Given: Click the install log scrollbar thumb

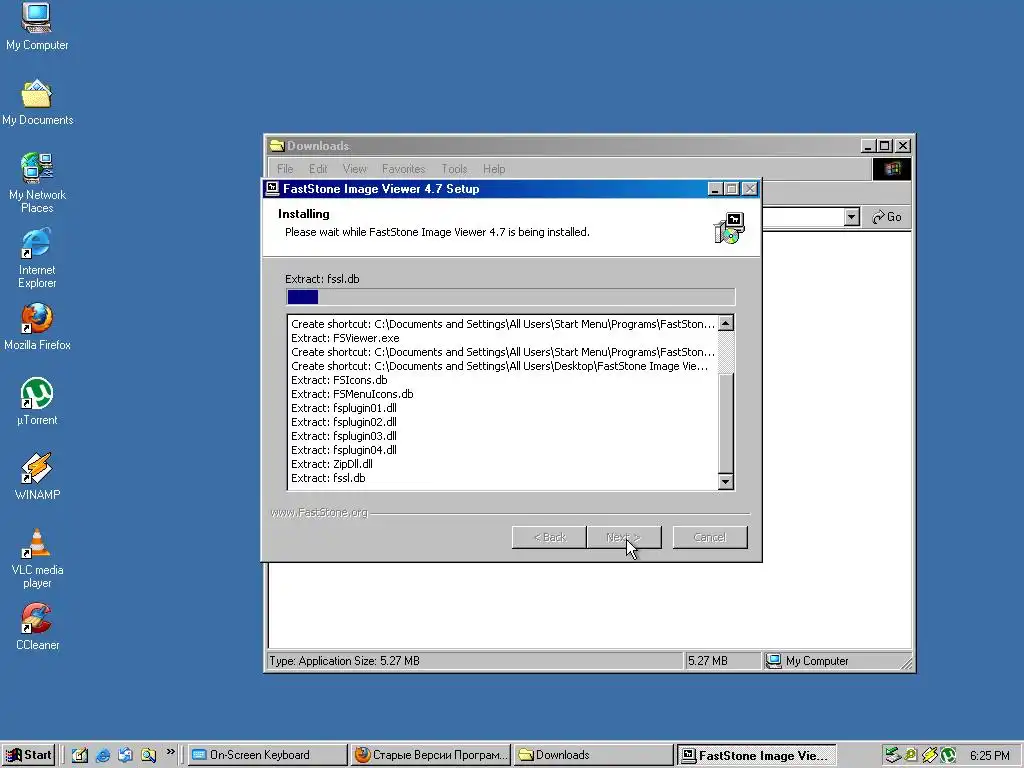Looking at the screenshot, I should [726, 423].
